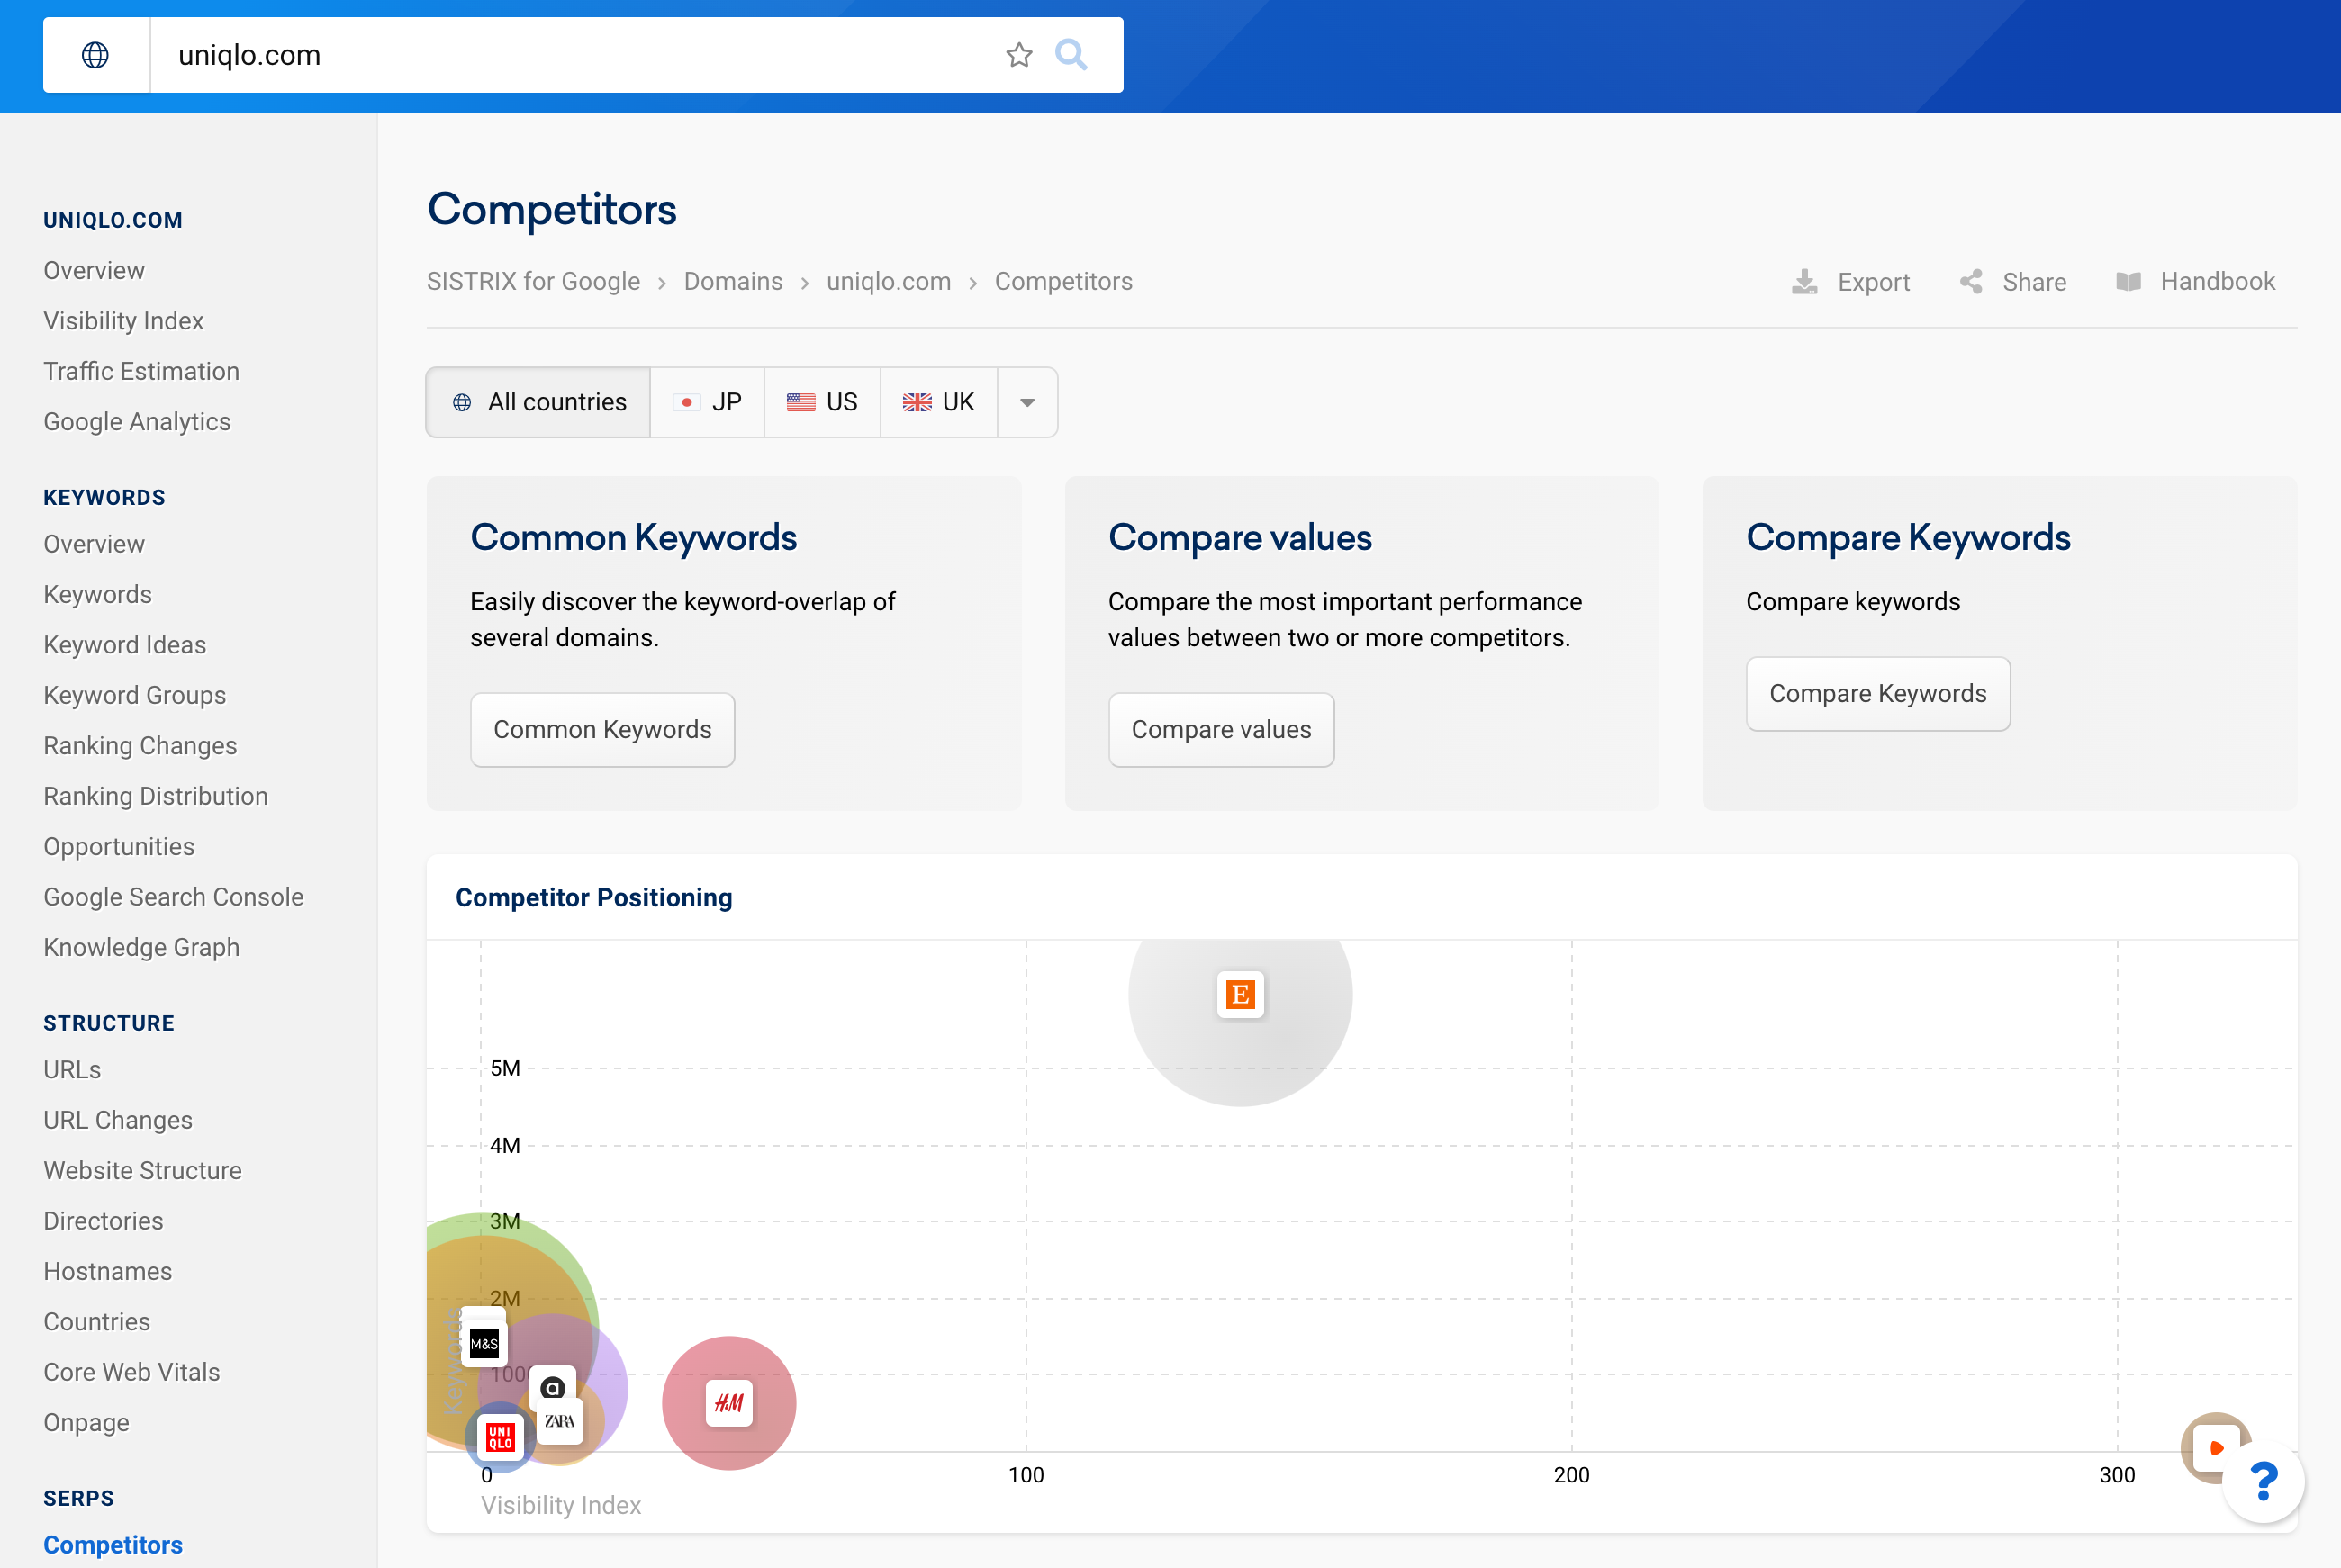Select the Uniqlo logo in the chart
Screen dimensions: 2341x1568
500,1437
